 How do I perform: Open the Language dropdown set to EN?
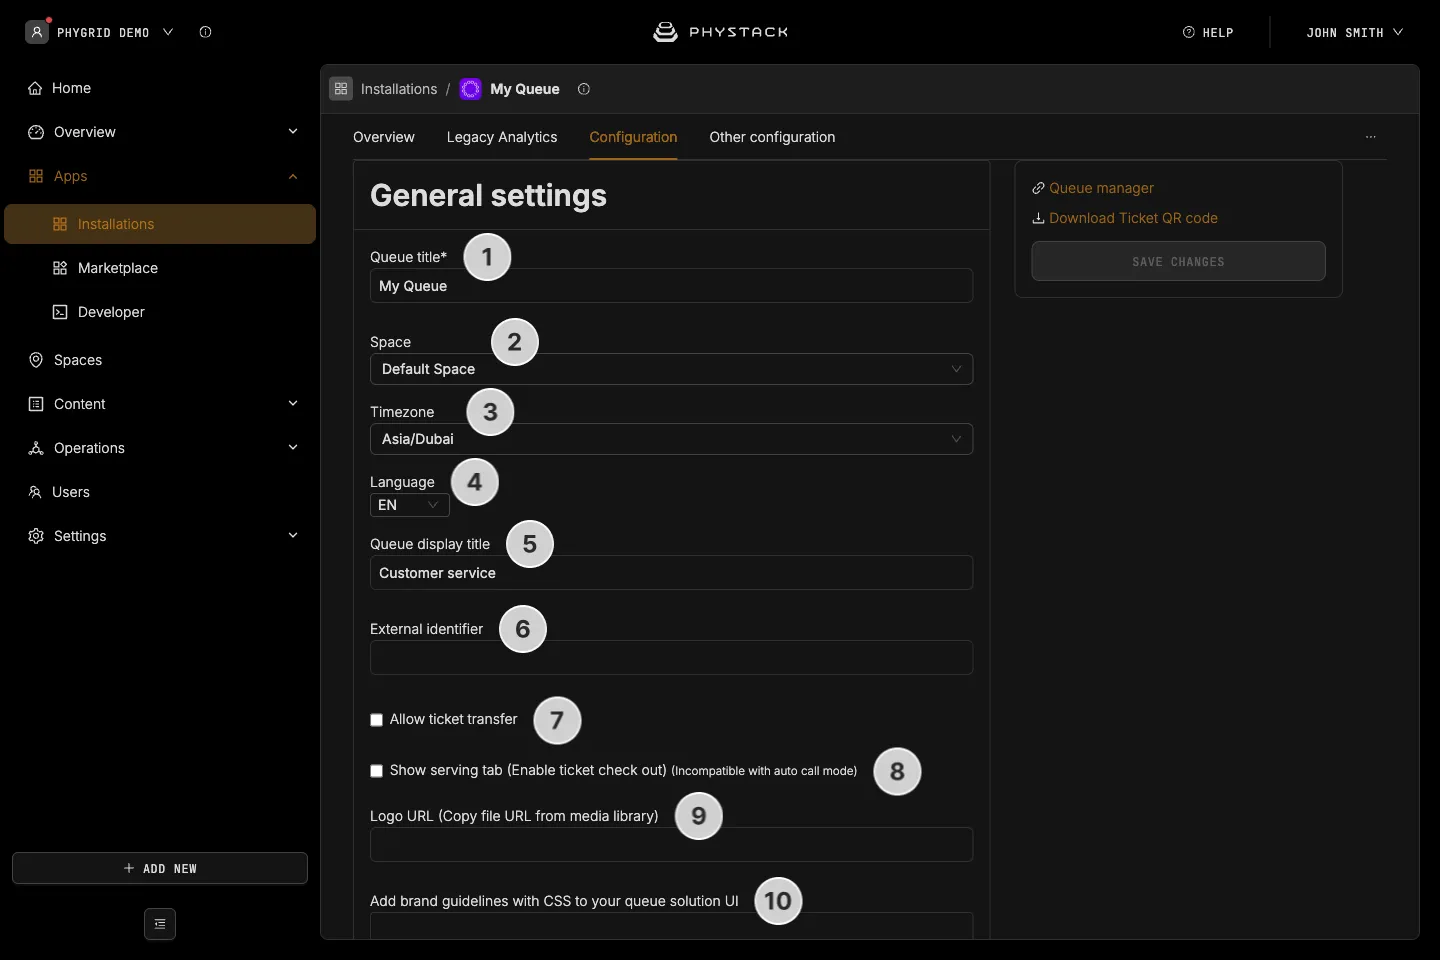pos(410,505)
